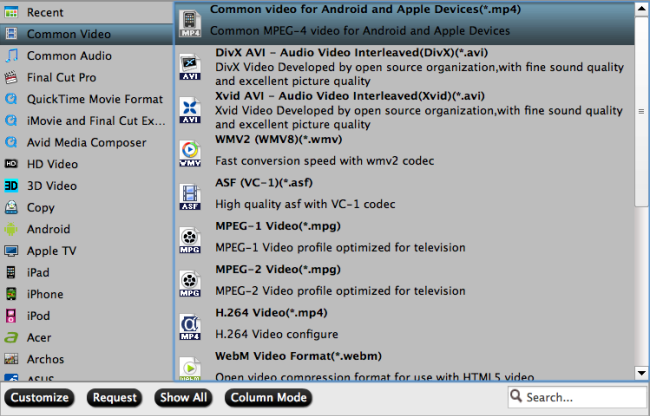650x416 pixels.
Task: Open the iPod category label
Action: 38,316
